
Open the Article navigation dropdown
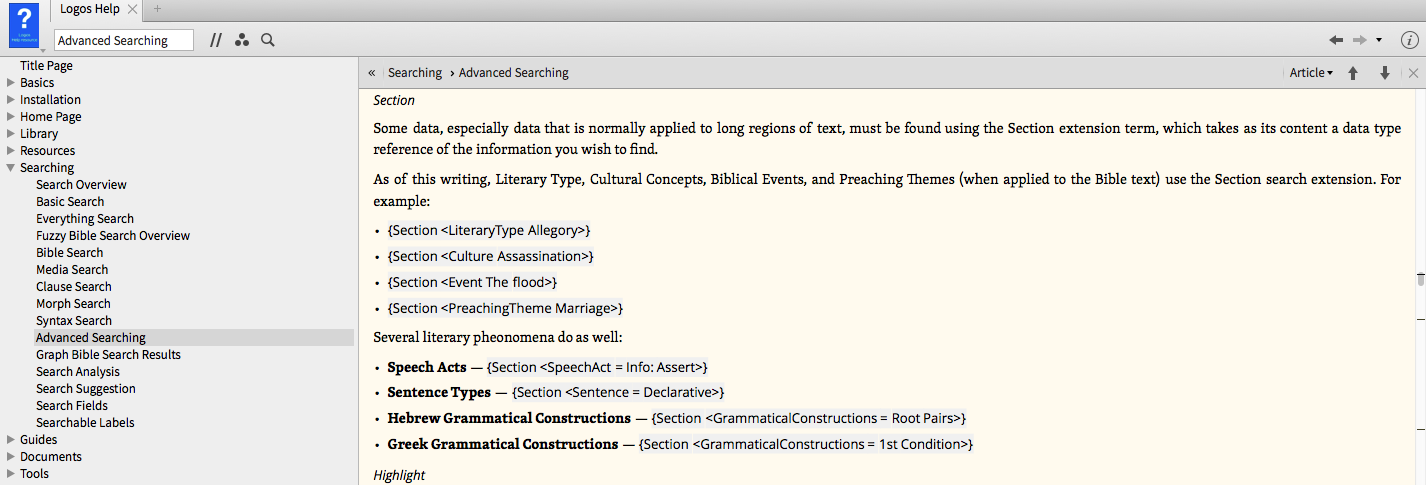tap(1311, 73)
